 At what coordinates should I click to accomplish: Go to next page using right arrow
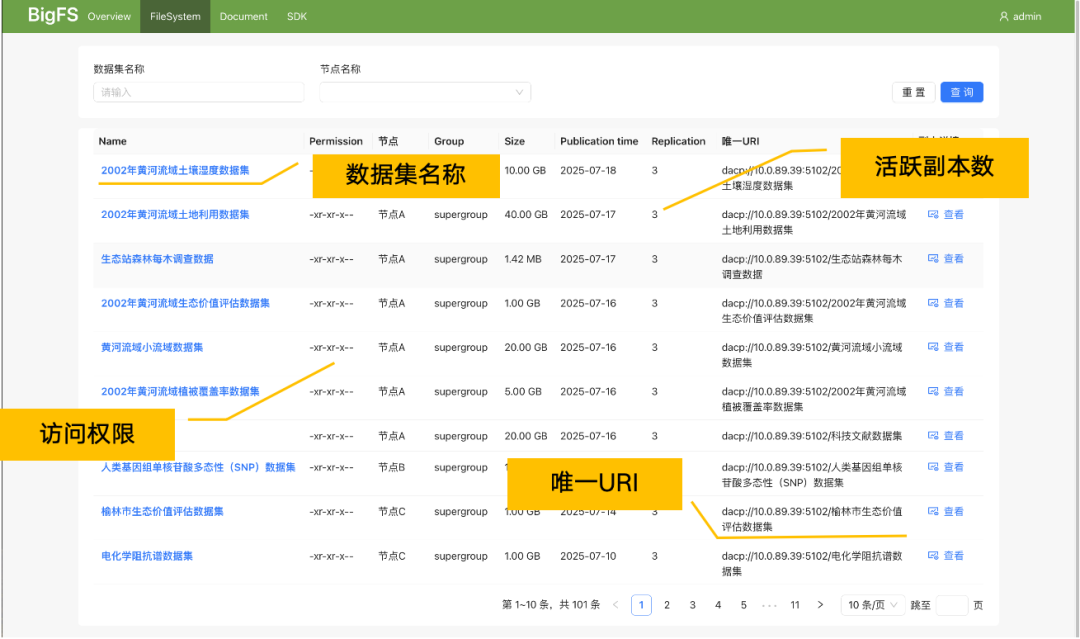coord(820,605)
